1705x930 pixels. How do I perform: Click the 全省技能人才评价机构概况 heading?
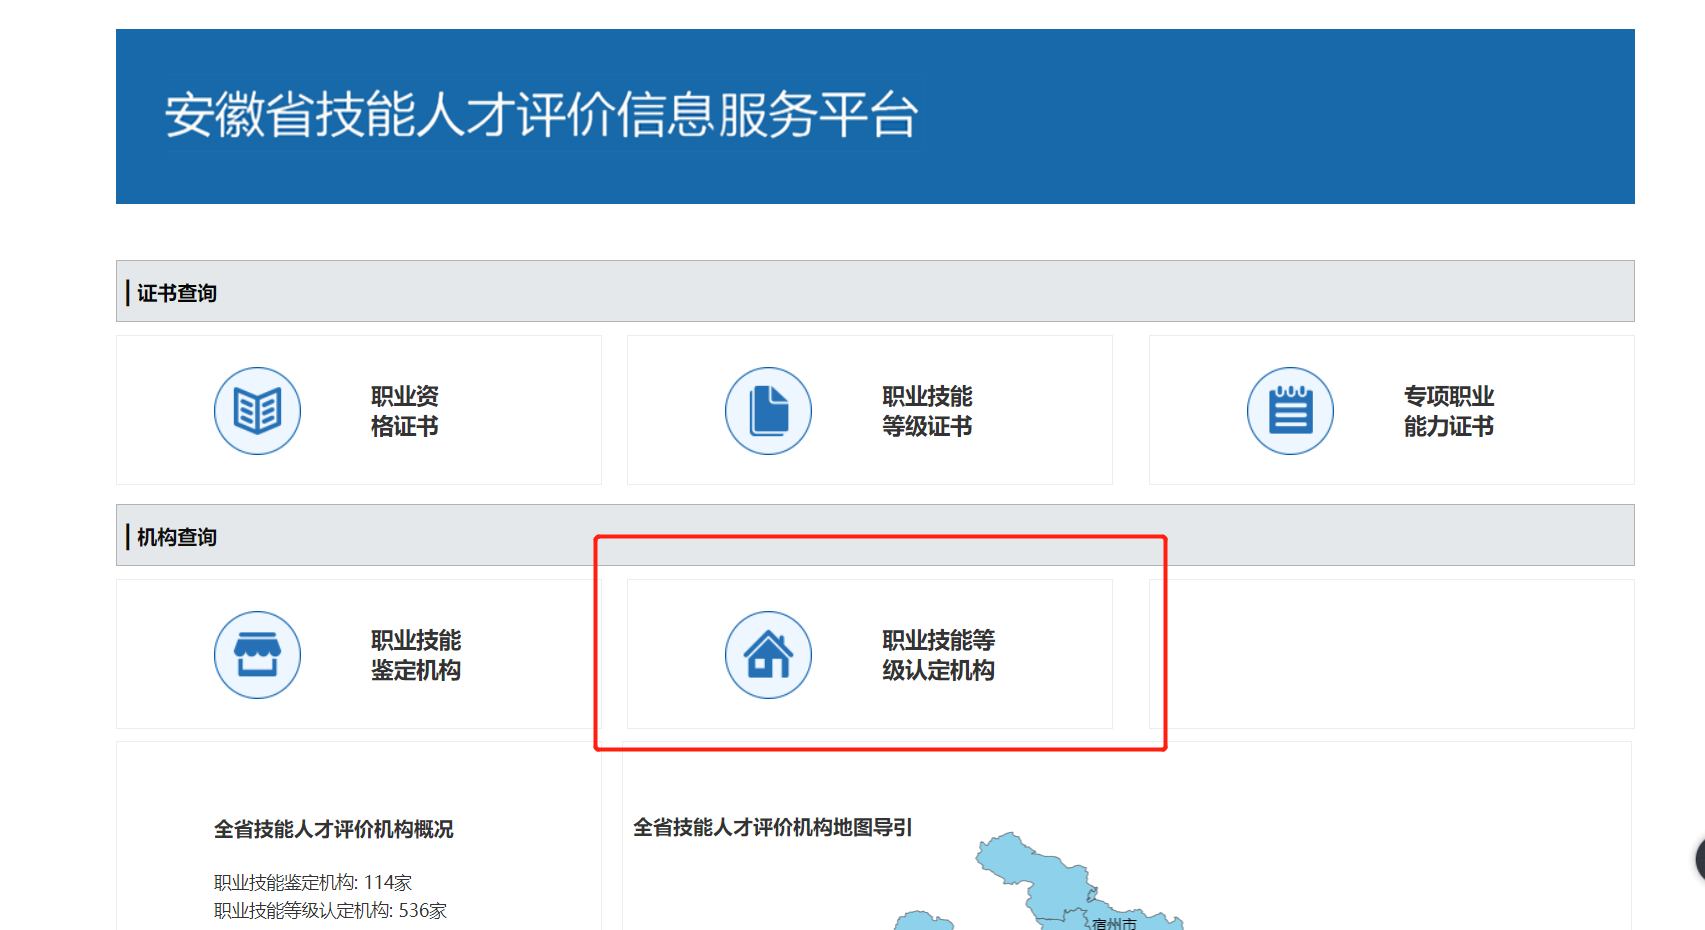(x=333, y=829)
